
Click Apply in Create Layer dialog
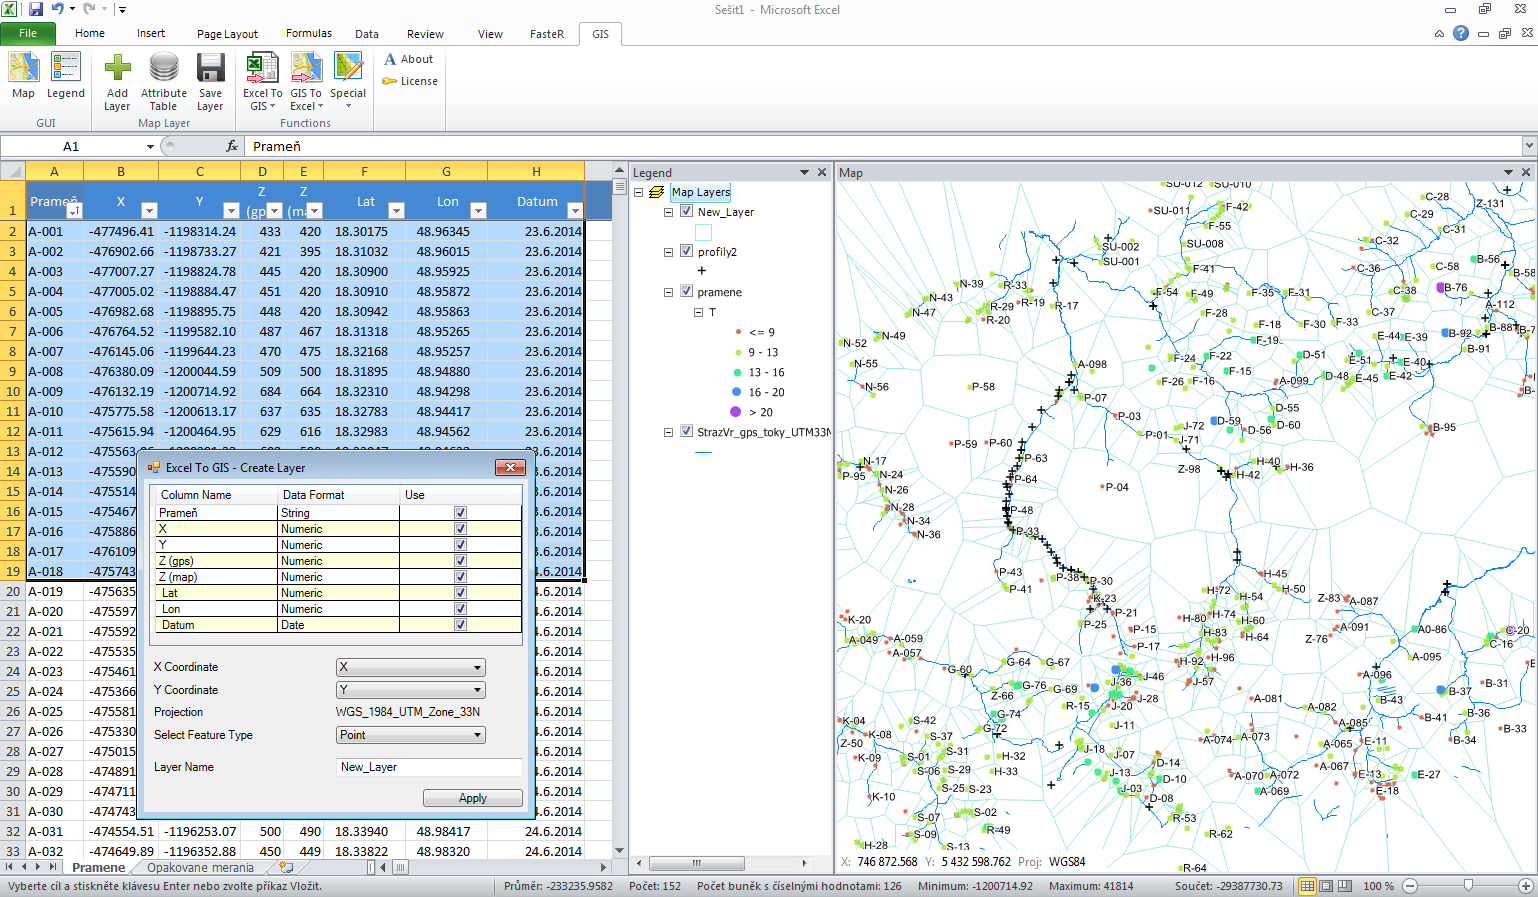pos(473,798)
